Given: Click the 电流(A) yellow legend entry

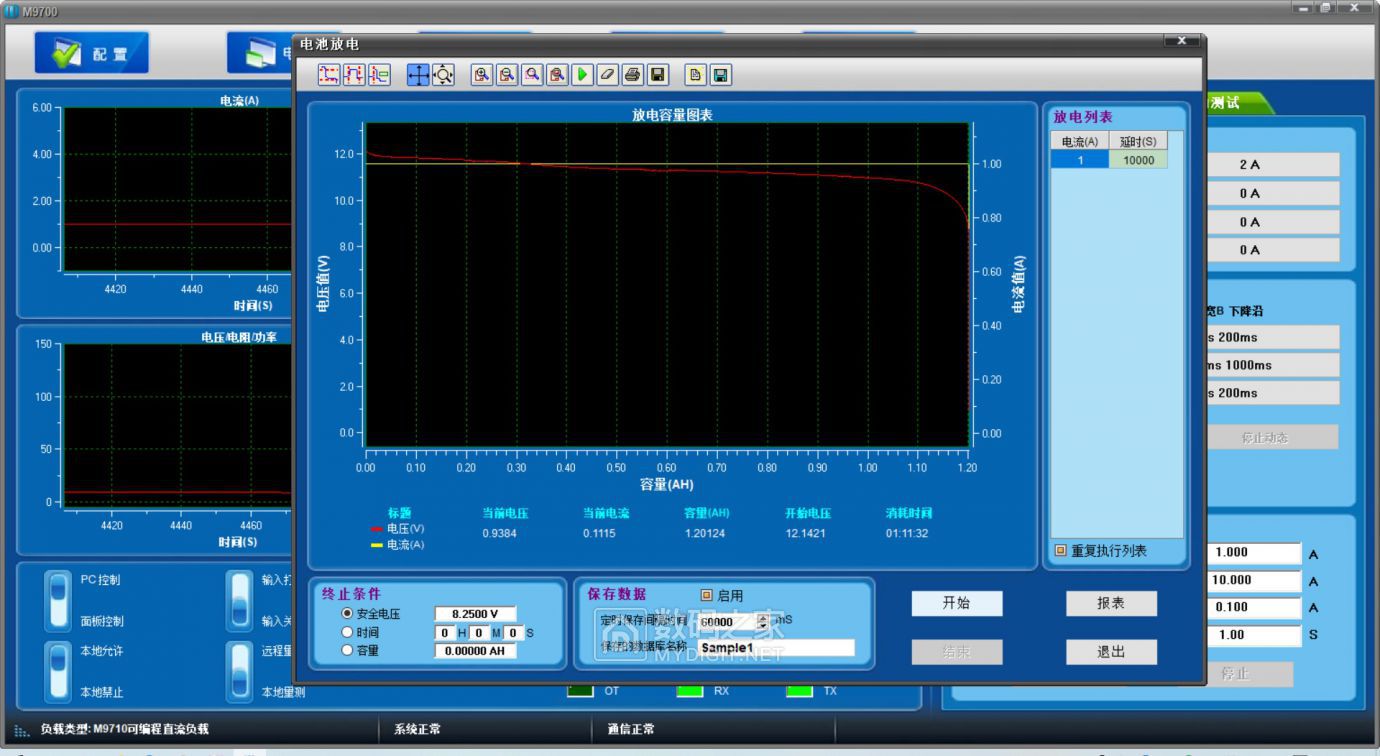Looking at the screenshot, I should tap(397, 544).
